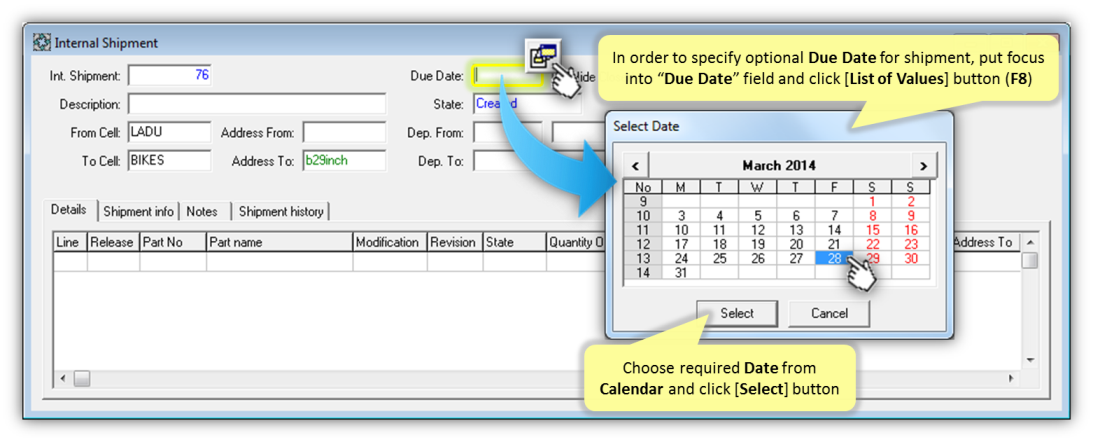
Task: Select March 19 in the calendar
Action: pos(758,245)
